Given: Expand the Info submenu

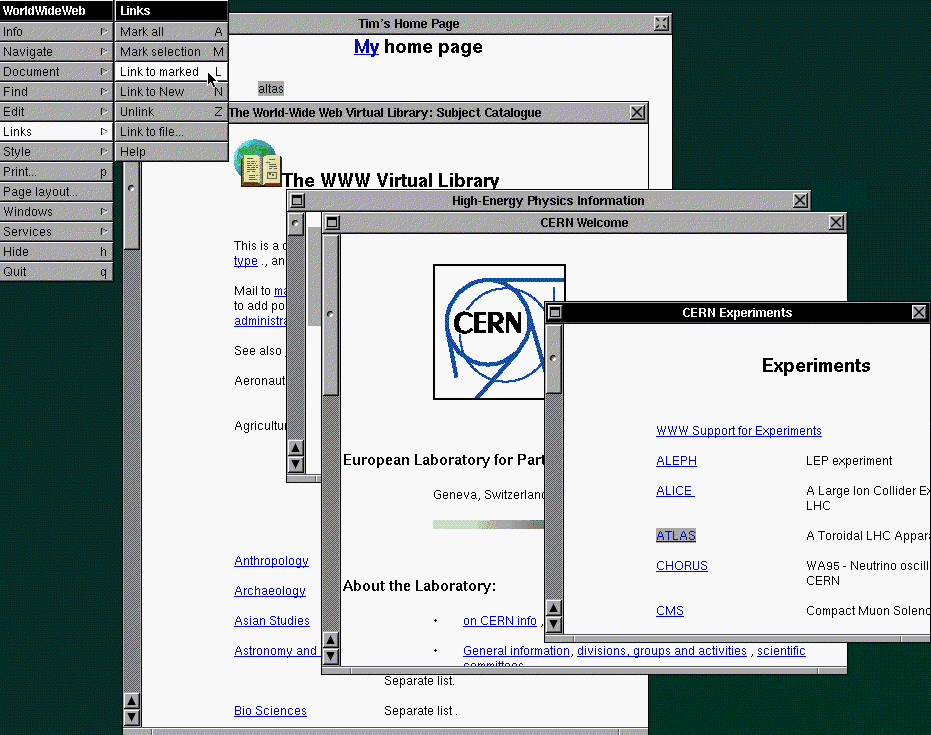Looking at the screenshot, I should [56, 31].
